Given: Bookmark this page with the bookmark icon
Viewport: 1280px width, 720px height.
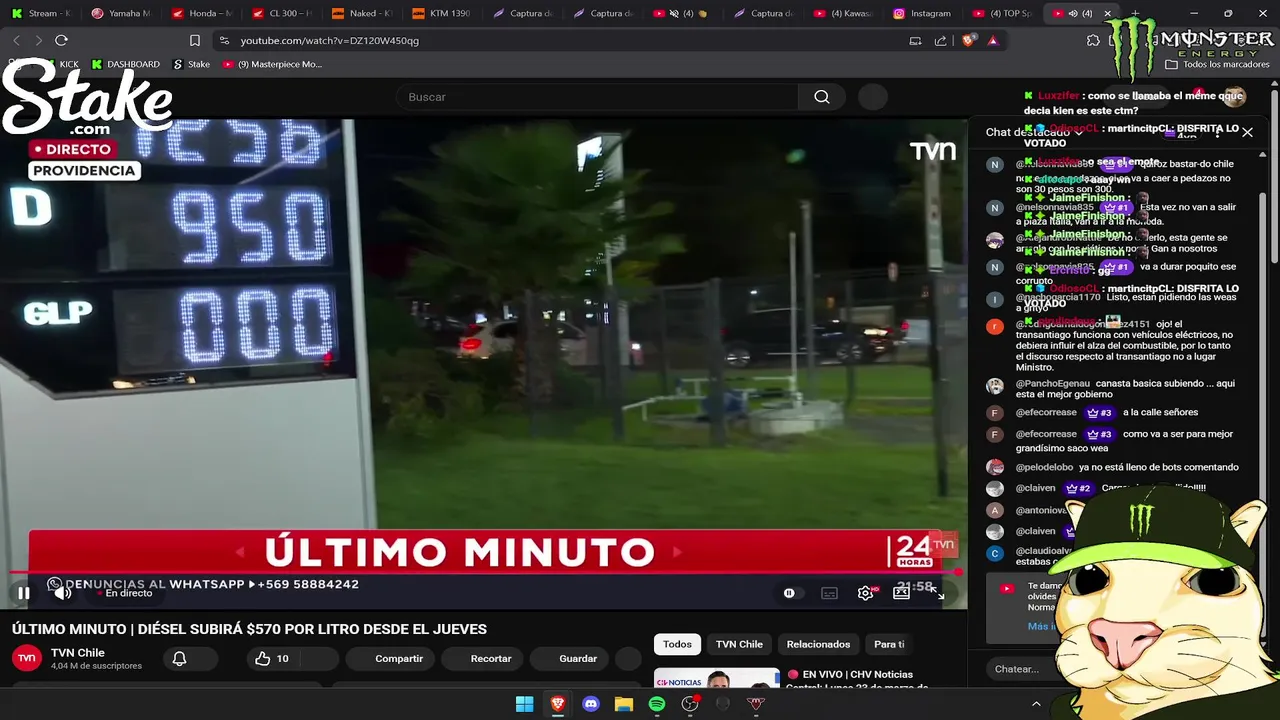Looking at the screenshot, I should coord(195,40).
